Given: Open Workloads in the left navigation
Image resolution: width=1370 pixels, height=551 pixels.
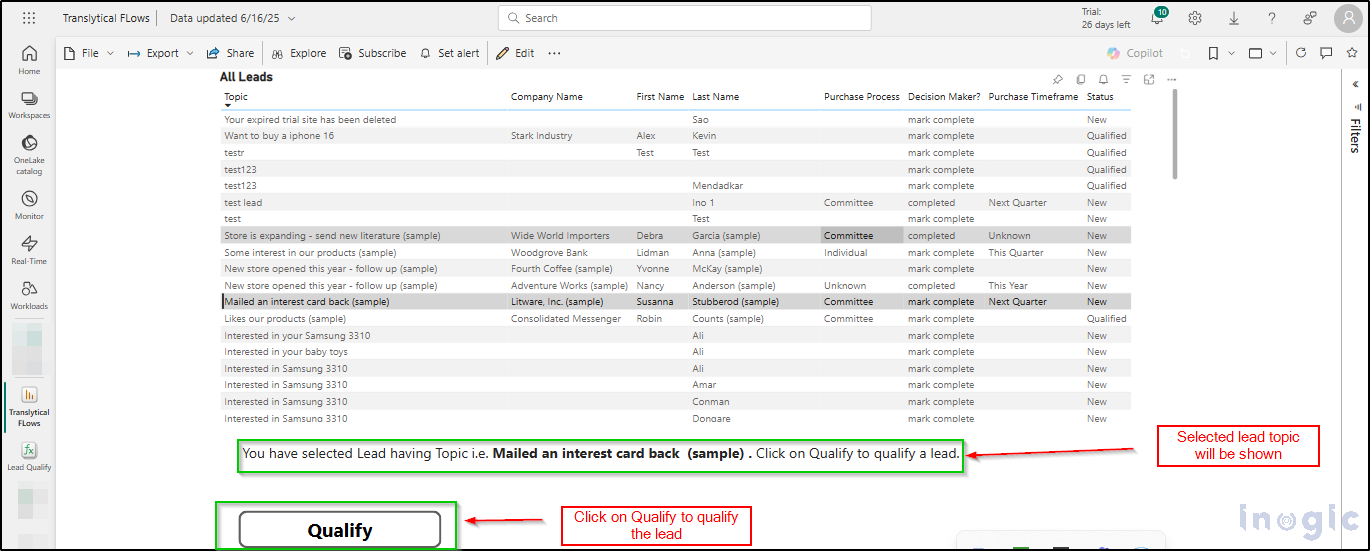Looking at the screenshot, I should pyautogui.click(x=29, y=295).
